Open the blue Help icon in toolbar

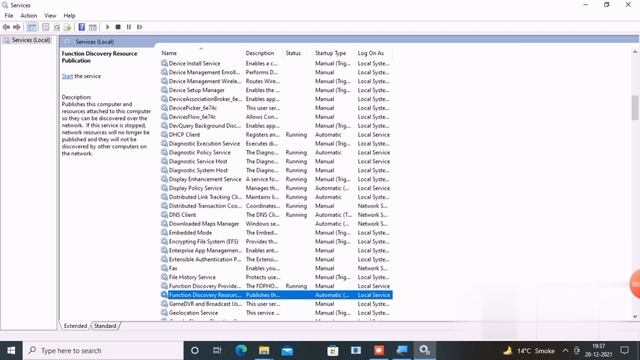[x=82, y=27]
